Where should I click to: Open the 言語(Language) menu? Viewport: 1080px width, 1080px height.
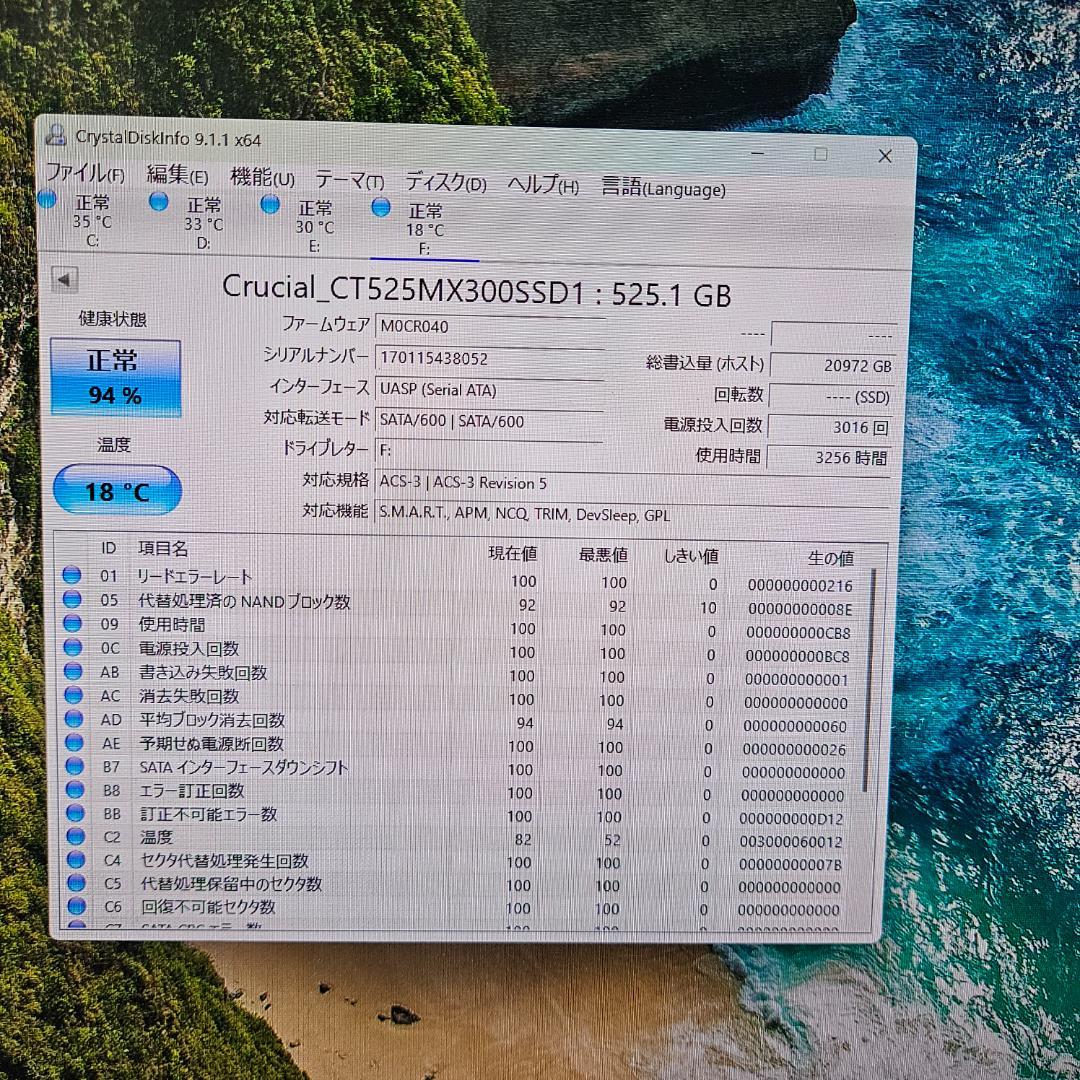pos(663,188)
